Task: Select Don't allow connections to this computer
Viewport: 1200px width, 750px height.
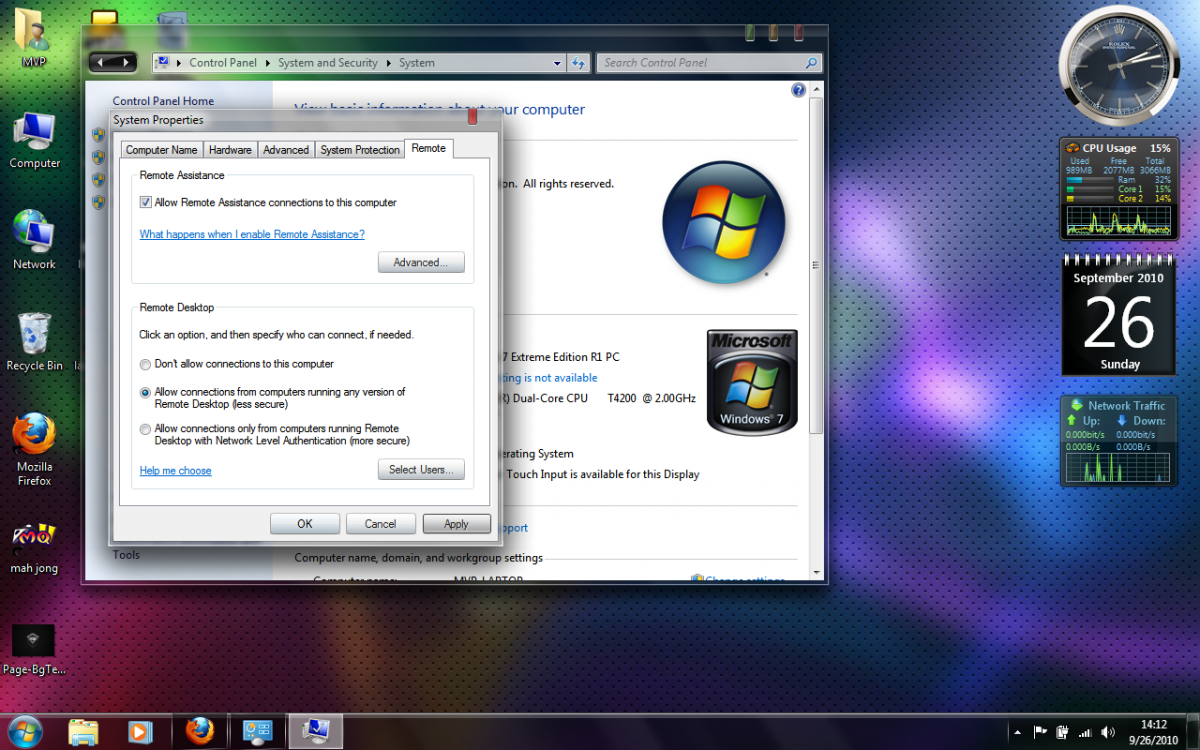Action: click(x=146, y=364)
